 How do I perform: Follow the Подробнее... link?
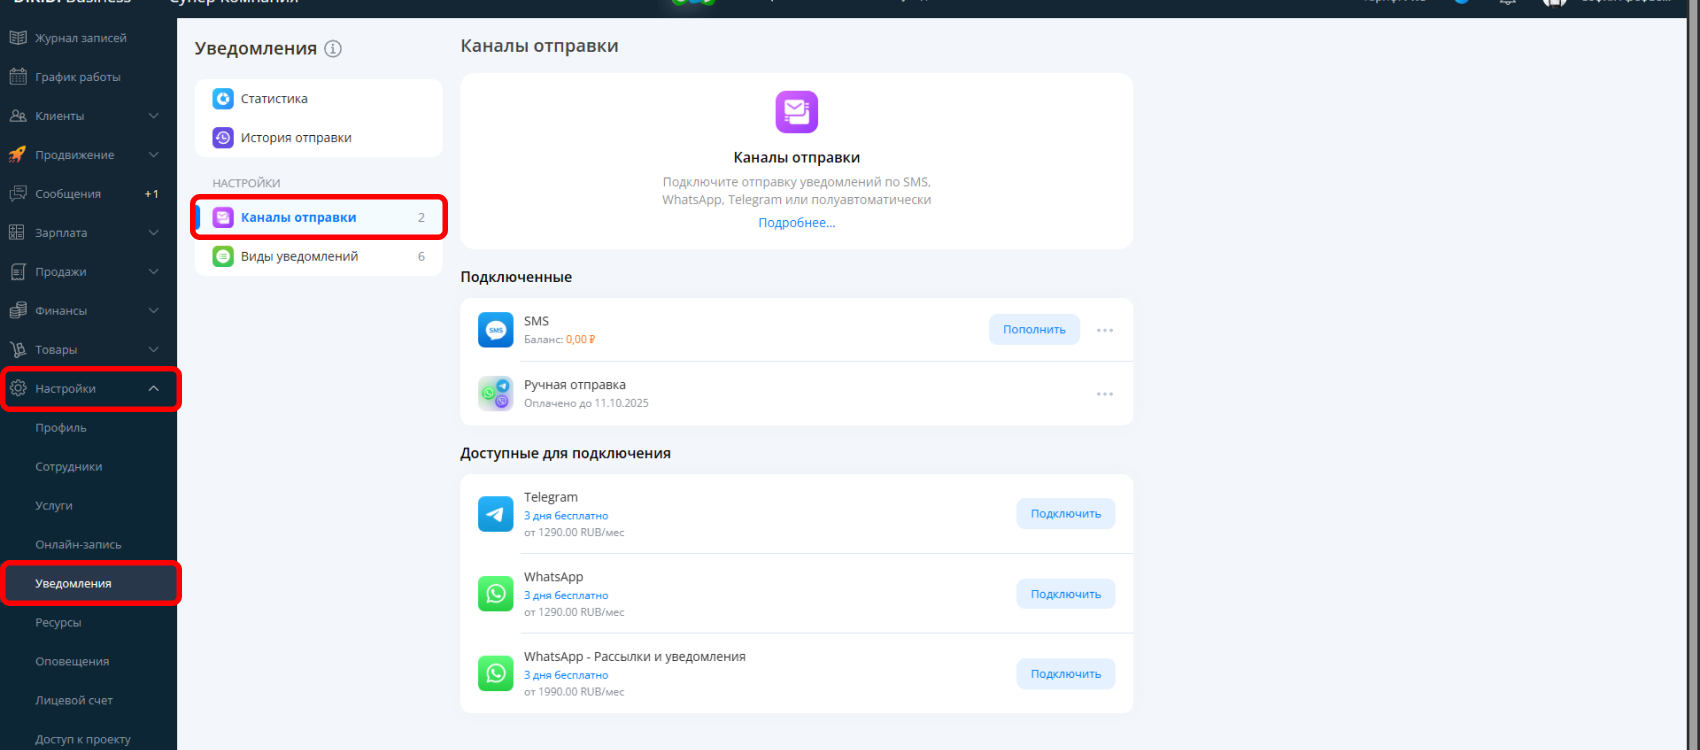coord(797,223)
